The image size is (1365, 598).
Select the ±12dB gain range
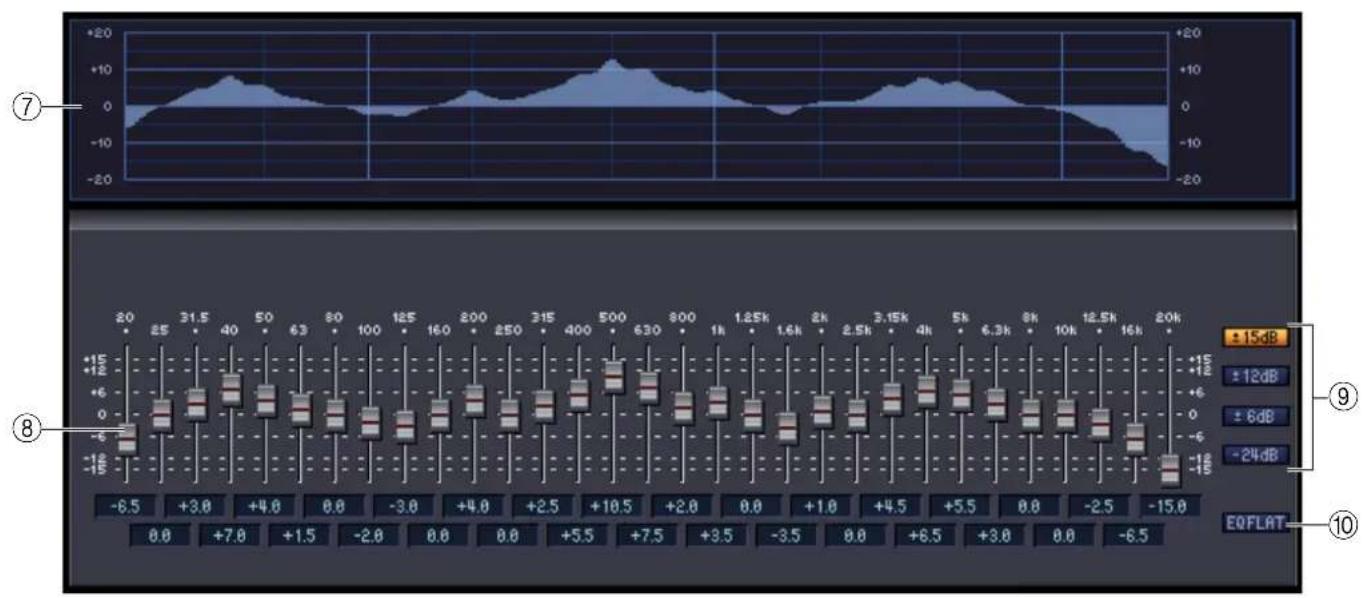tap(1254, 376)
